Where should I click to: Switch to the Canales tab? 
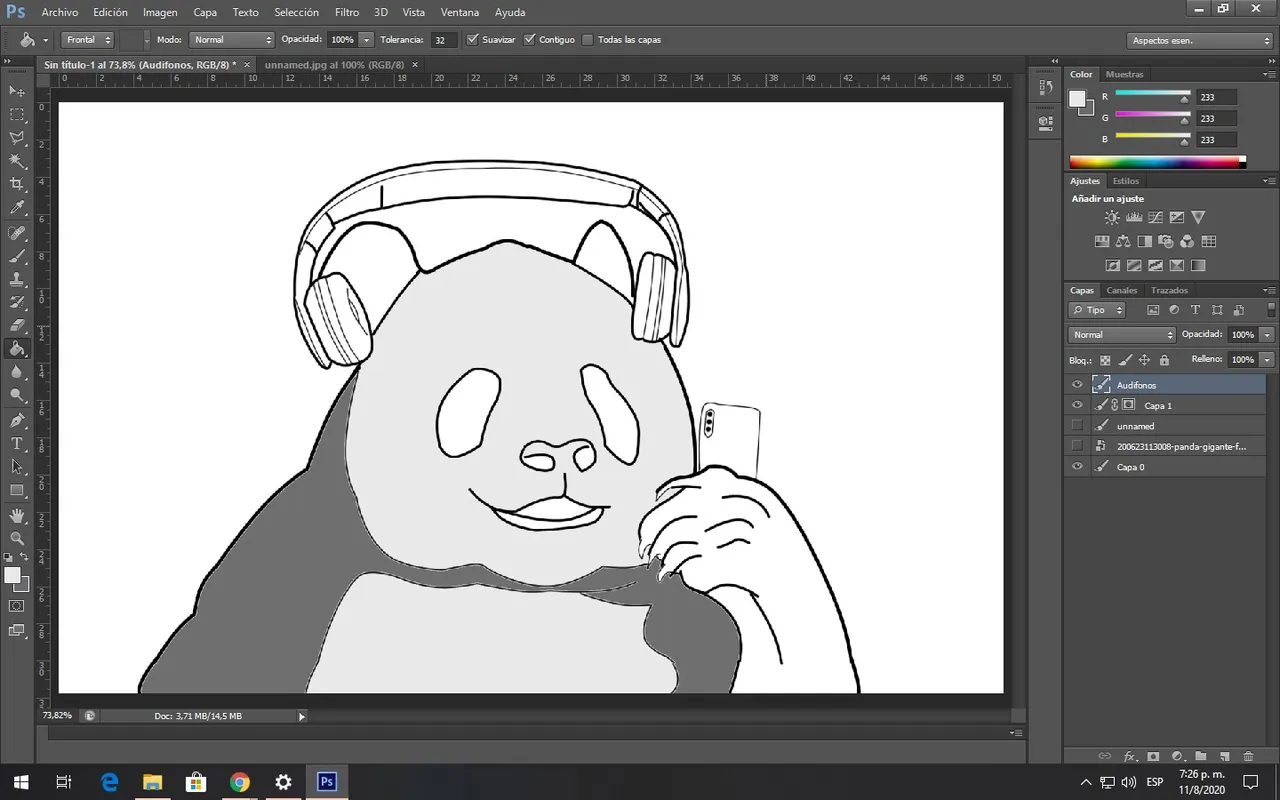pos(1121,290)
